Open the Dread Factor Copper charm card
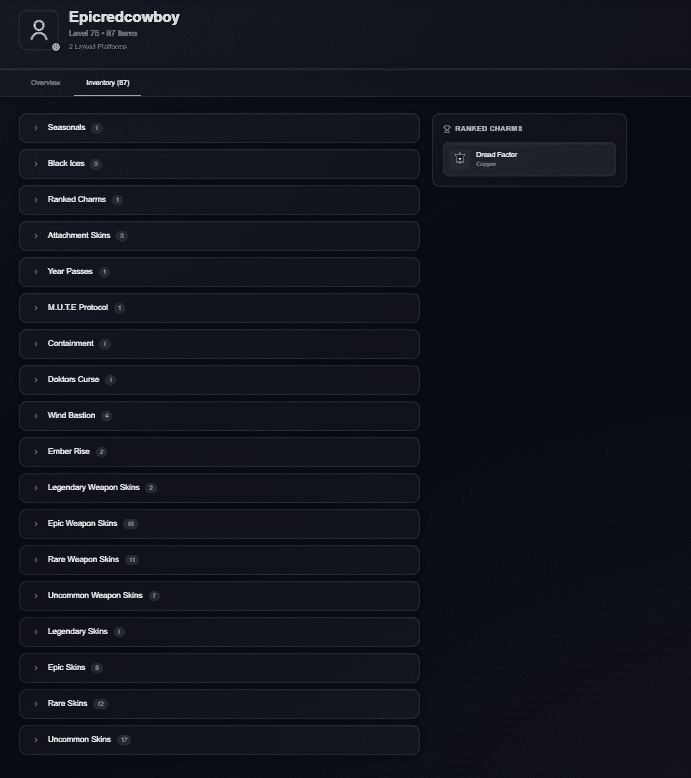Image resolution: width=691 pixels, height=778 pixels. pos(529,159)
